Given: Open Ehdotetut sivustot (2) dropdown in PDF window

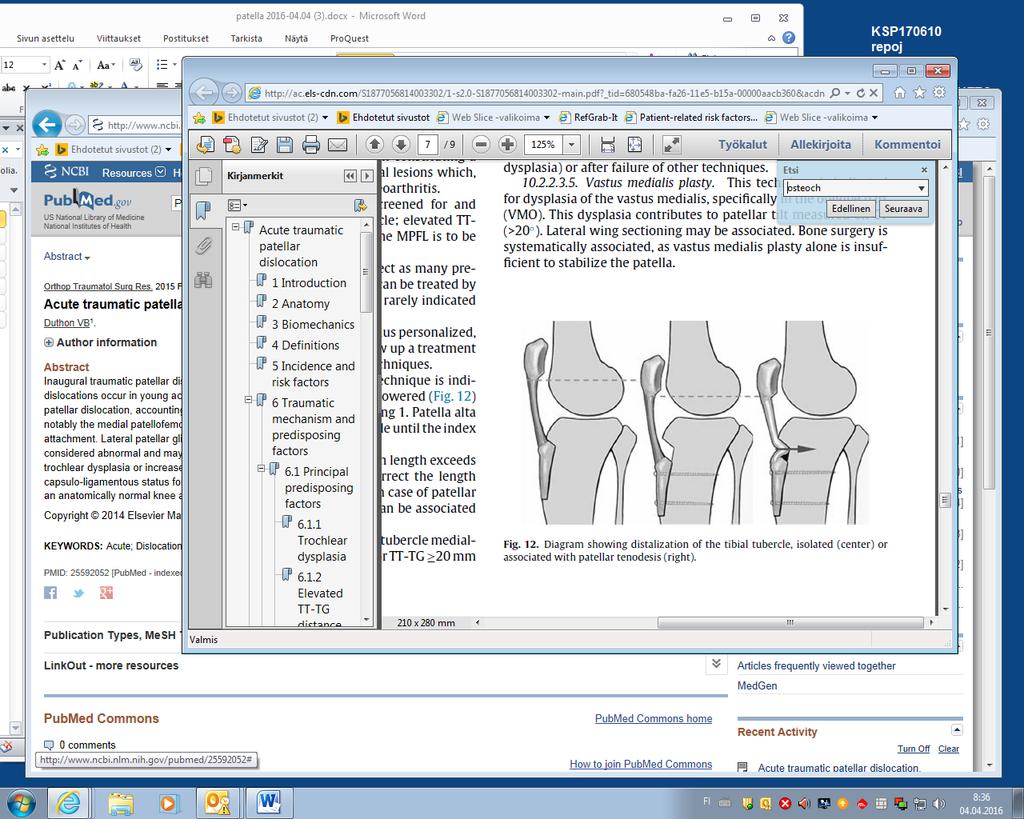Looking at the screenshot, I should [326, 118].
